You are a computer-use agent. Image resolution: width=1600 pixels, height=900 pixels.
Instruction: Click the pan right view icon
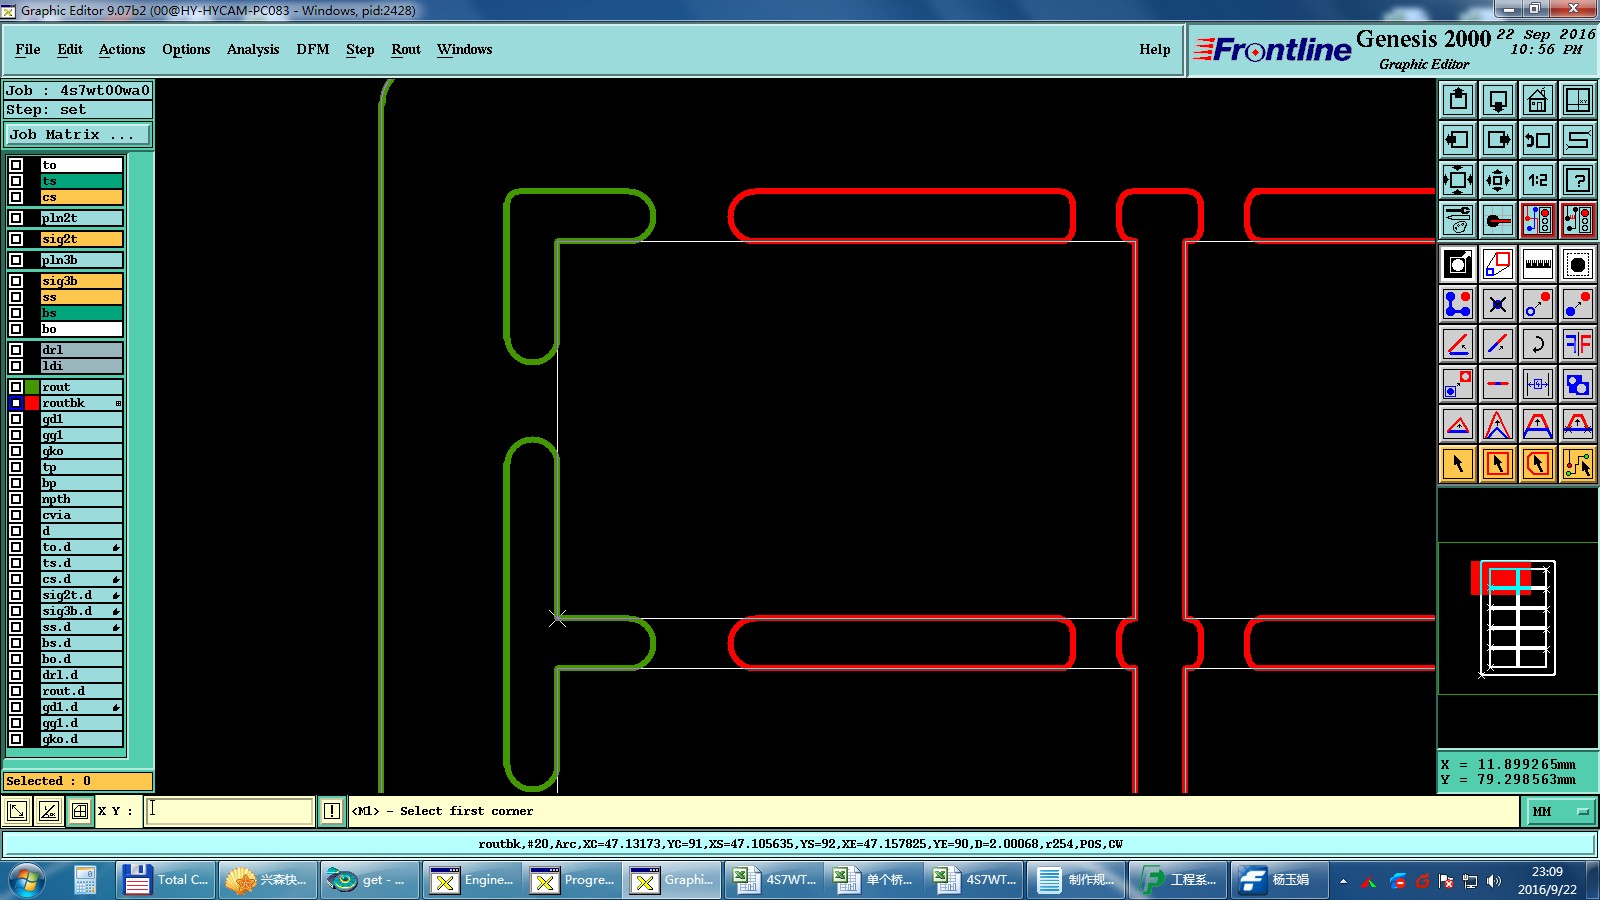pyautogui.click(x=1498, y=140)
